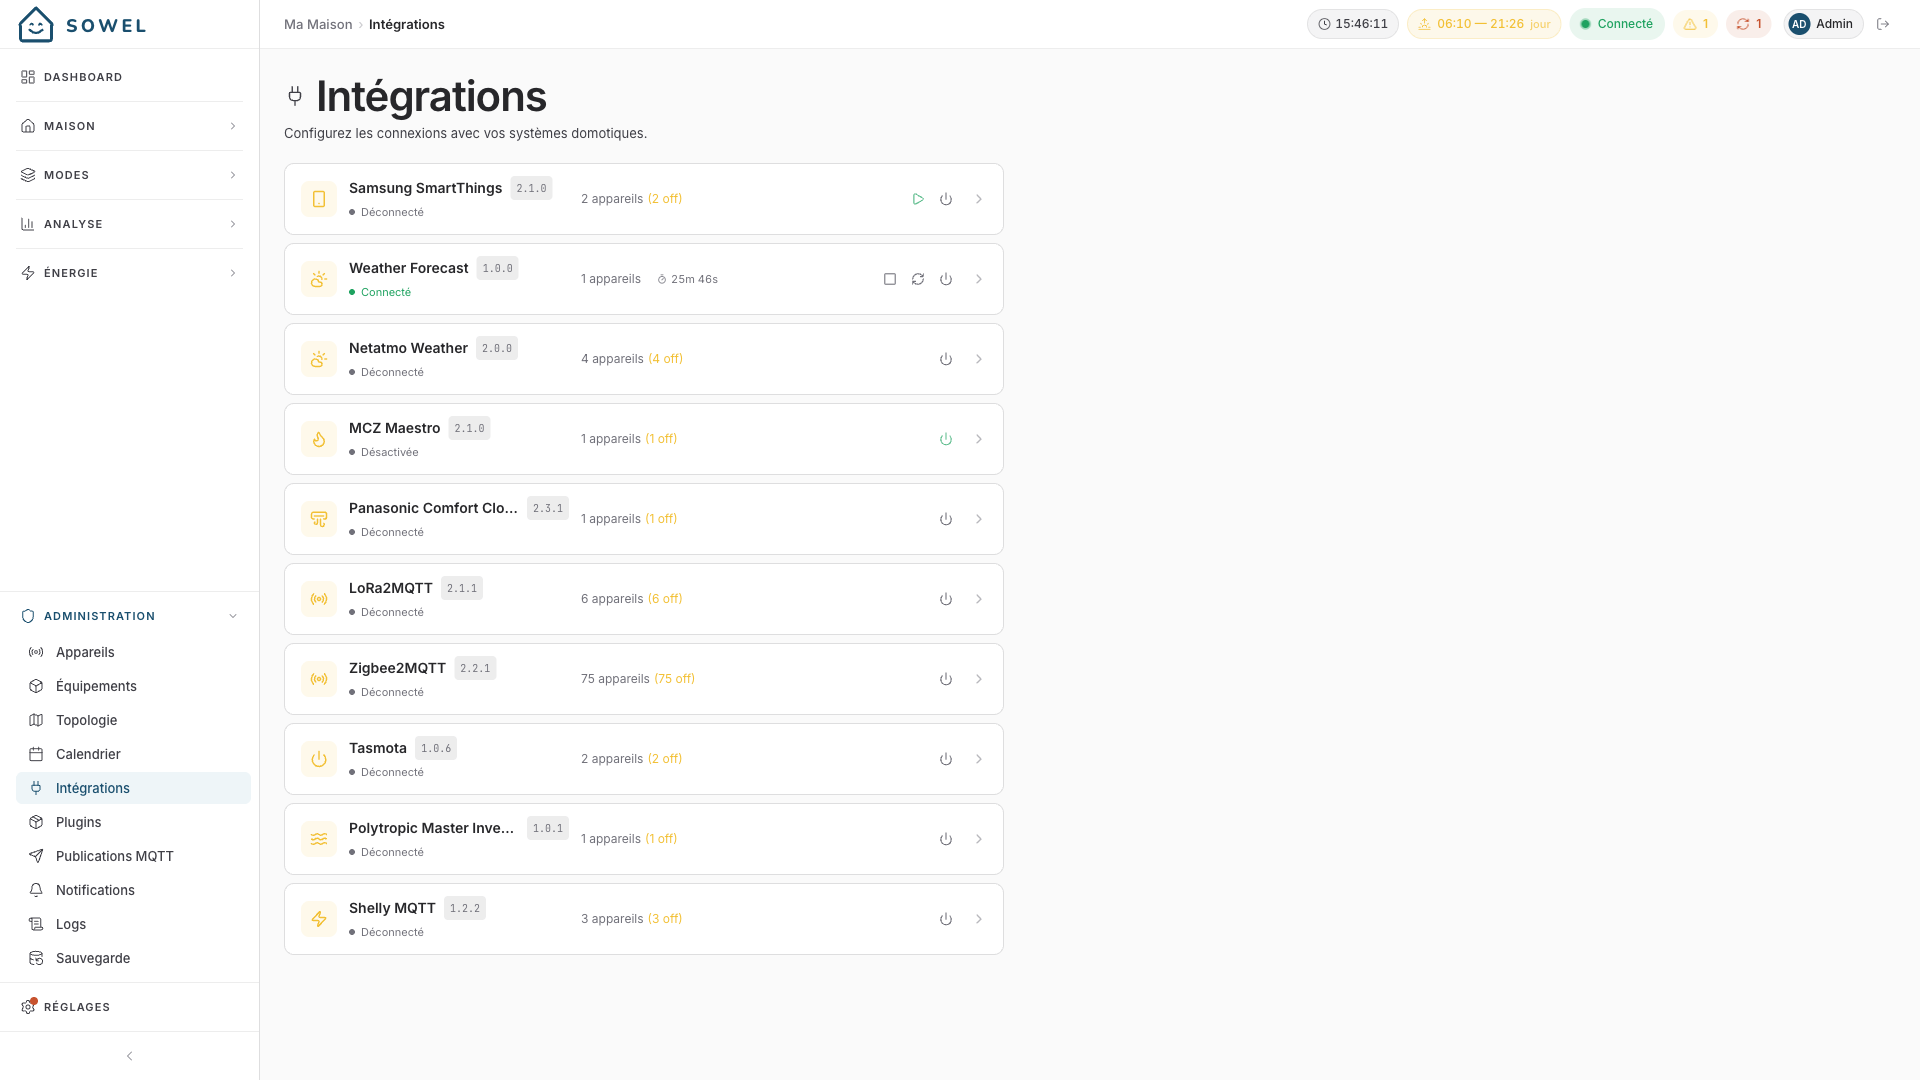Toggle power for Samsung SmartThings integration

pos(946,199)
